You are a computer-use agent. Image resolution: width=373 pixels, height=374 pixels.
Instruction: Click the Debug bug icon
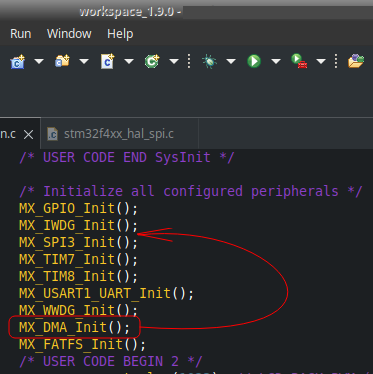point(209,61)
